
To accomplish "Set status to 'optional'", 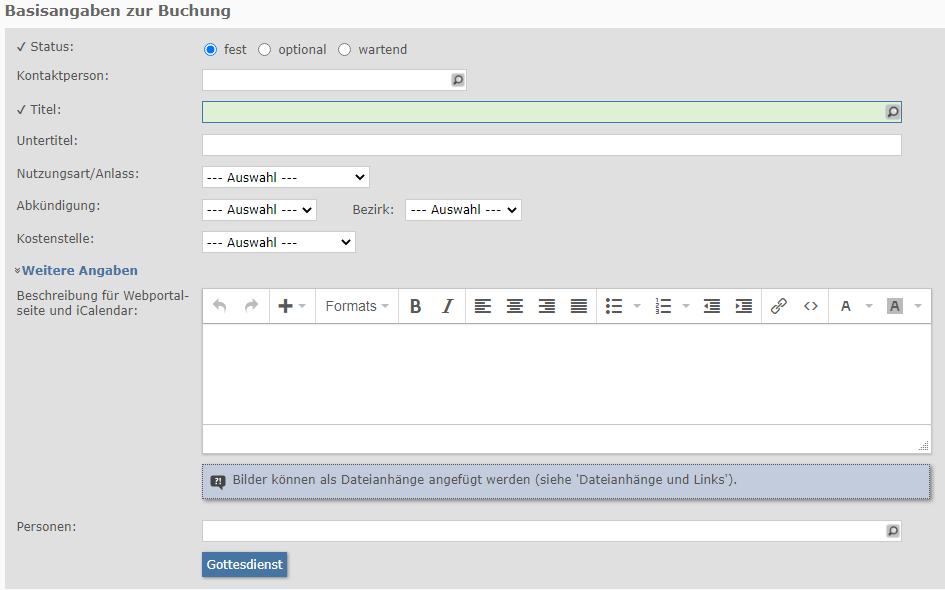I will pos(265,49).
